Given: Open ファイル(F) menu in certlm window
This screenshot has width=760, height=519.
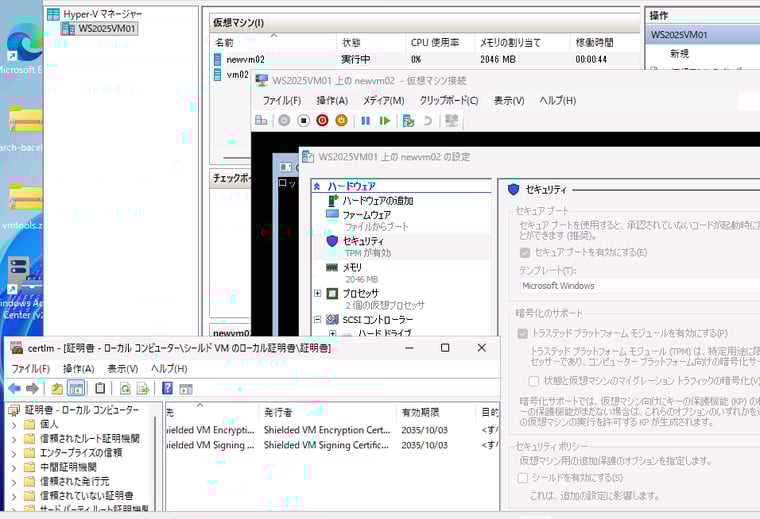Looking at the screenshot, I should coord(31,369).
